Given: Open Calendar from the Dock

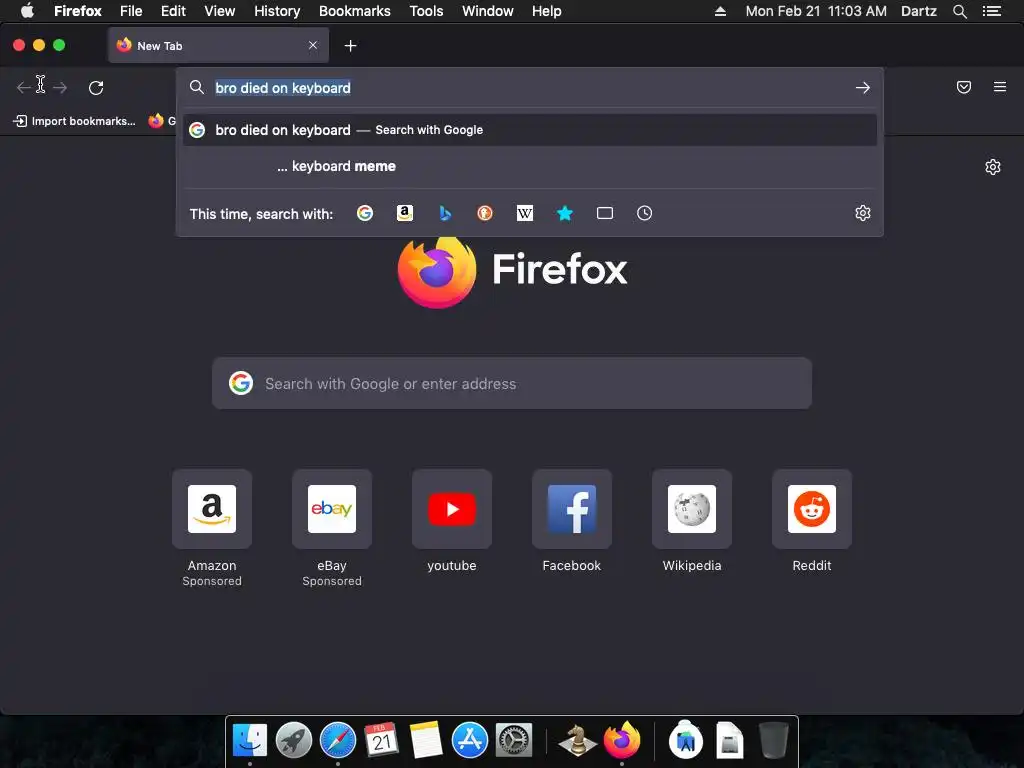Looking at the screenshot, I should point(381,741).
